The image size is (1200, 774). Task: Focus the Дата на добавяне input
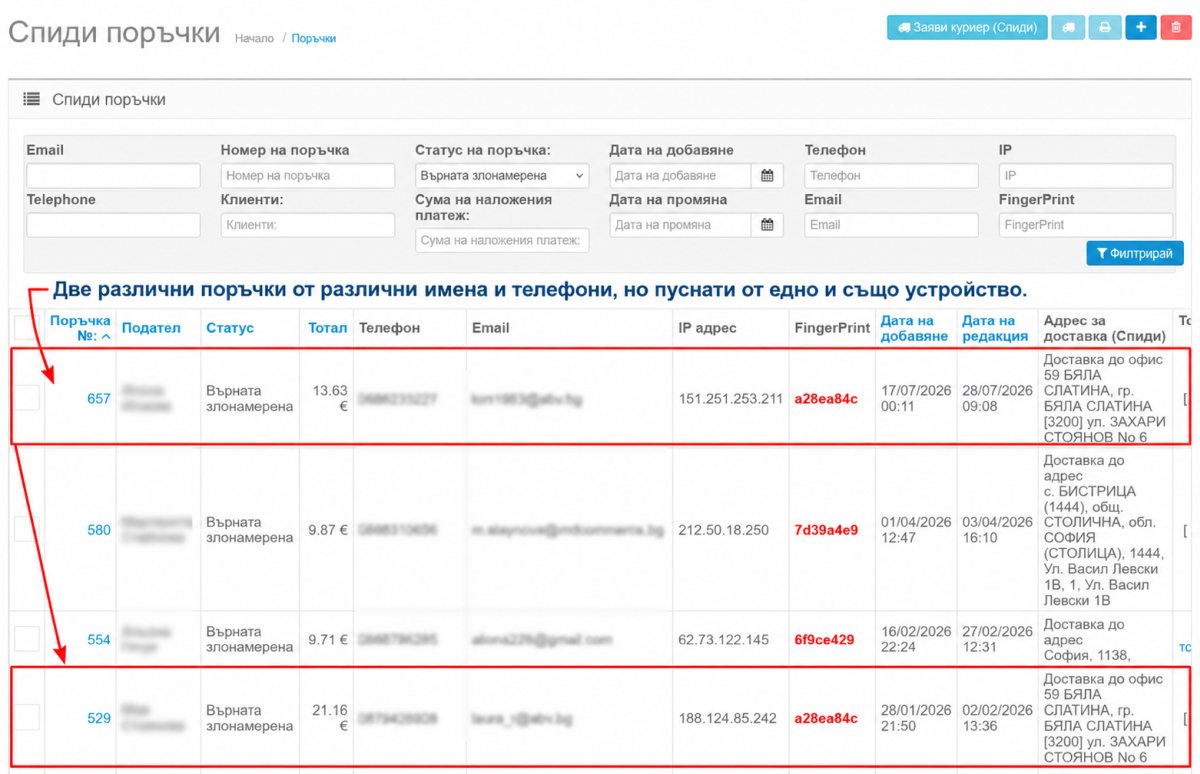(680, 176)
